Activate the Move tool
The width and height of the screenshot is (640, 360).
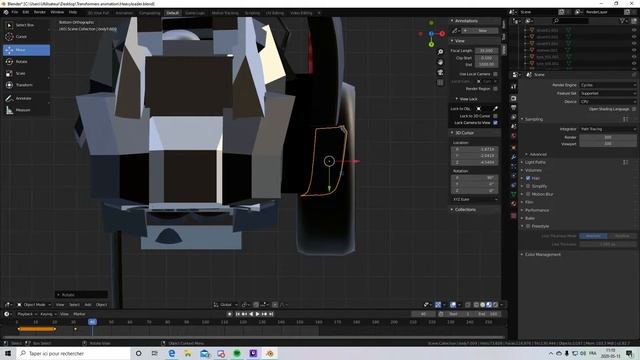pos(26,50)
